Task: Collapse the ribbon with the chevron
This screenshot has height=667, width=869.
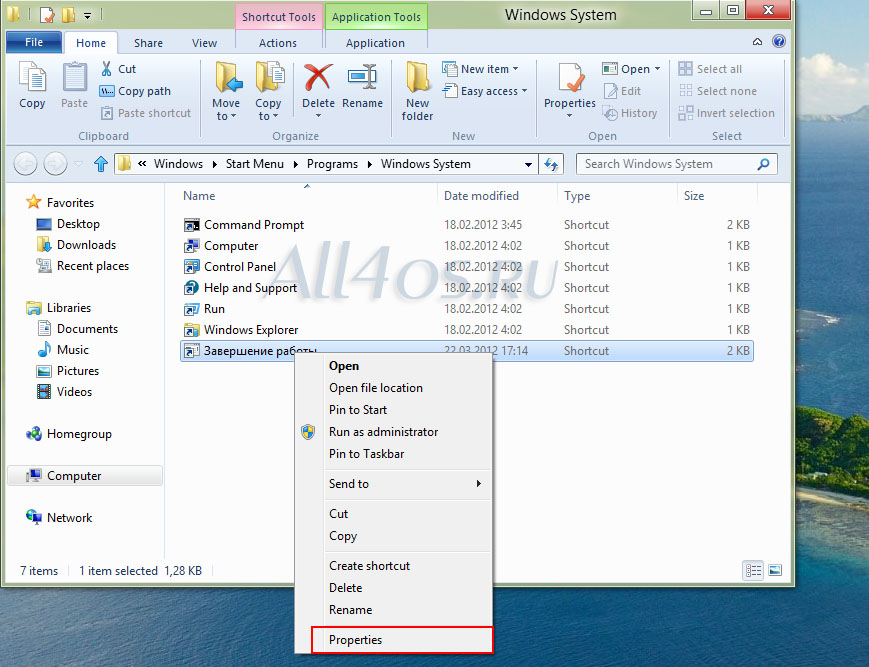Action: point(758,42)
